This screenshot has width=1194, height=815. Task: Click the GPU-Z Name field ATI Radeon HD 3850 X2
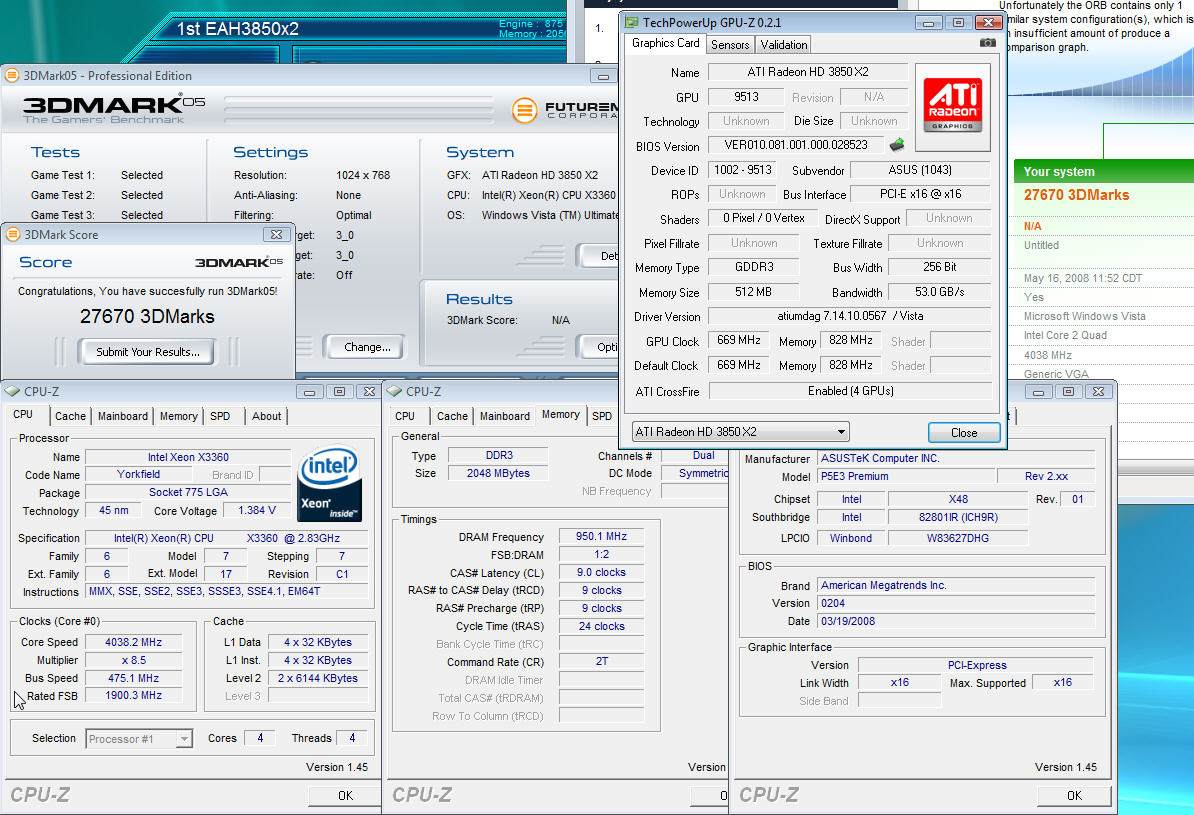pos(808,72)
